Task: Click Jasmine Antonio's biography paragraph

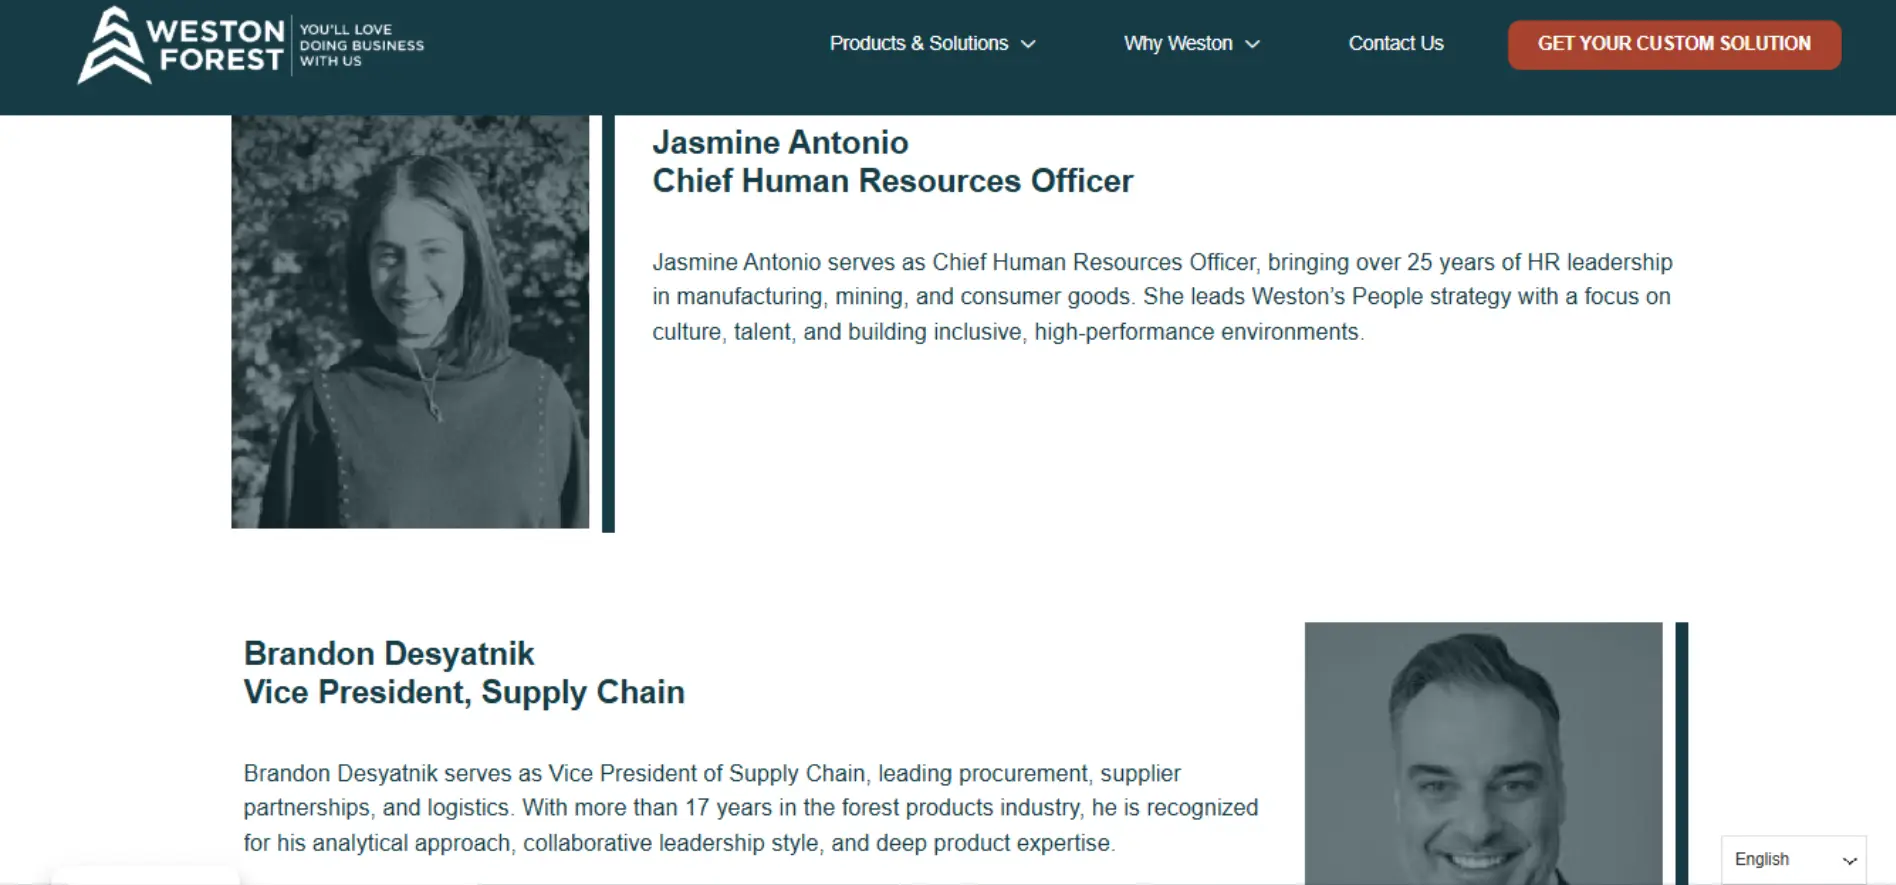Action: [x=1161, y=297]
